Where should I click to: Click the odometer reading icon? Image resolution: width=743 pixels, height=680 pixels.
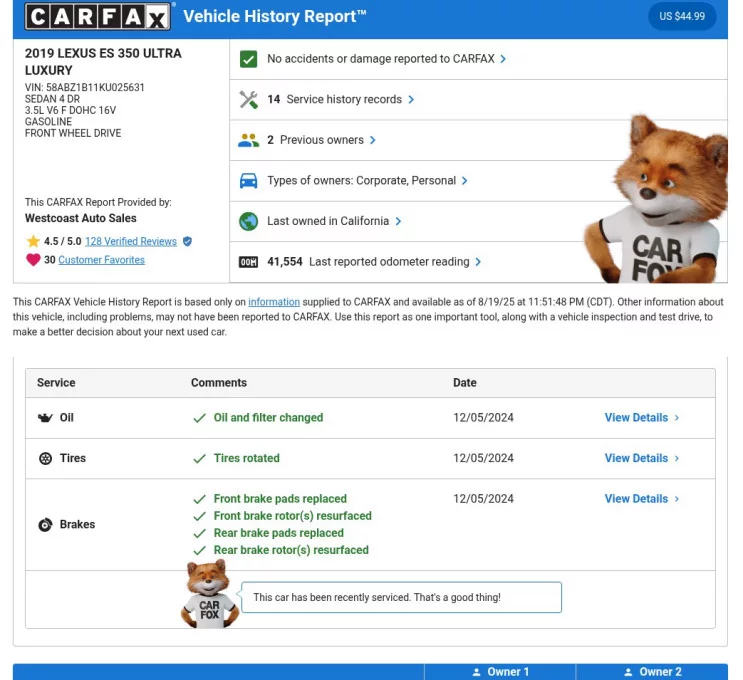pyautogui.click(x=249, y=262)
